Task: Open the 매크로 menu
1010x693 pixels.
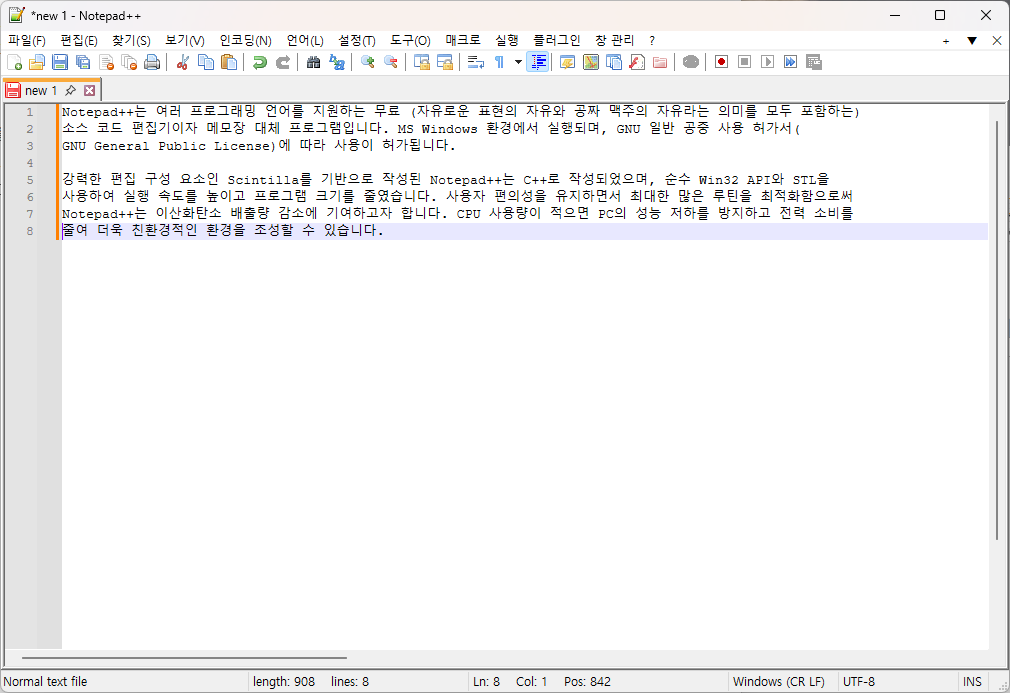Action: [463, 41]
